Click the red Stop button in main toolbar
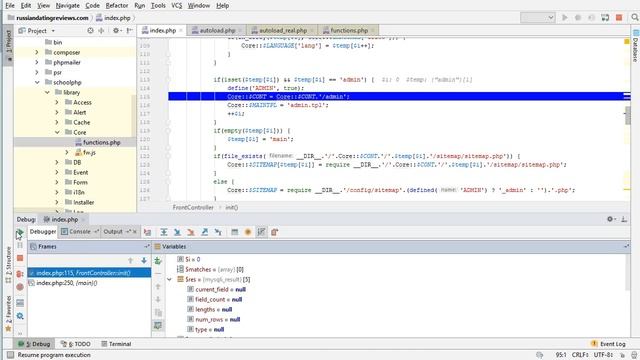 point(619,18)
